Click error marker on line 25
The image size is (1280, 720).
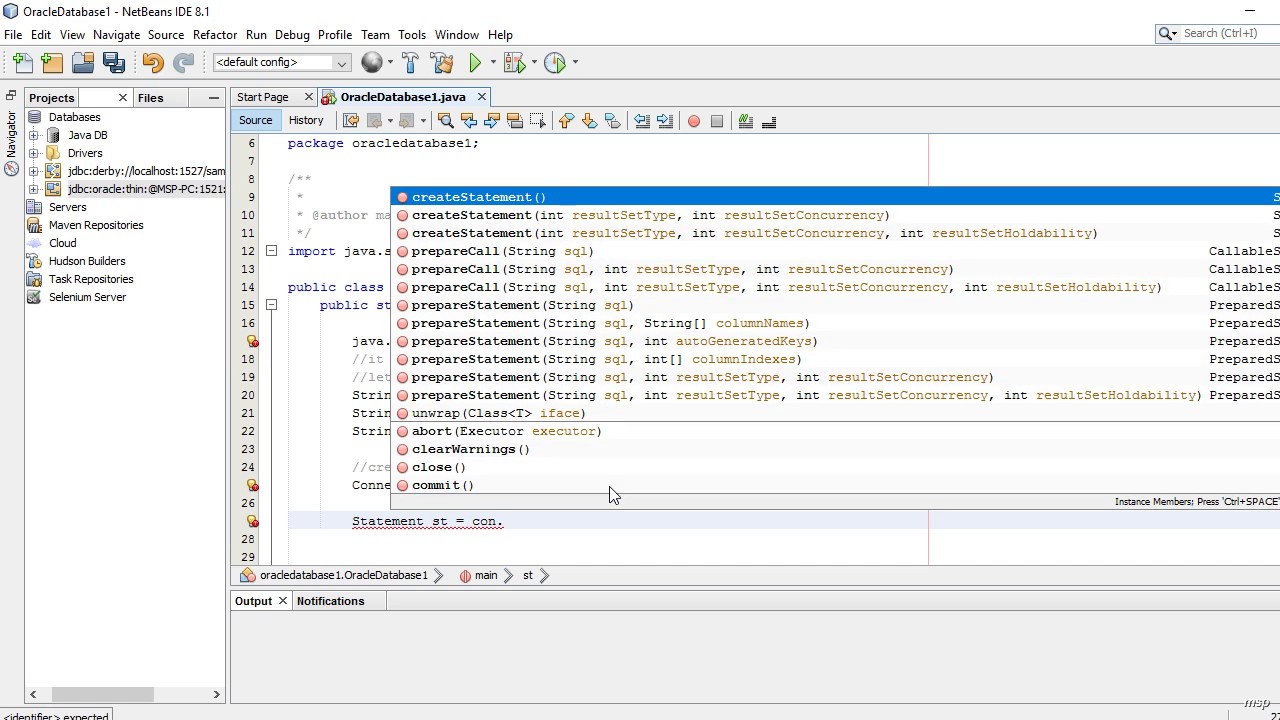point(252,485)
